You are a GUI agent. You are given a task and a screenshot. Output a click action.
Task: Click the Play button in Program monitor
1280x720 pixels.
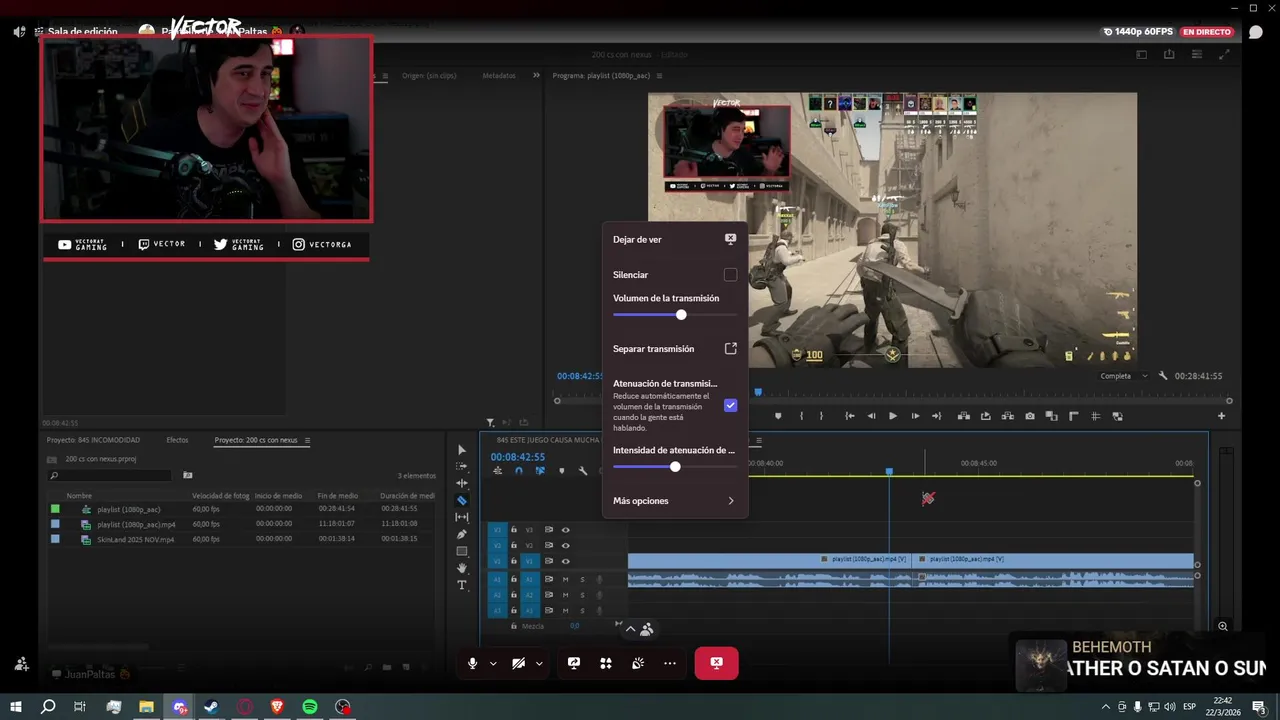pos(893,416)
